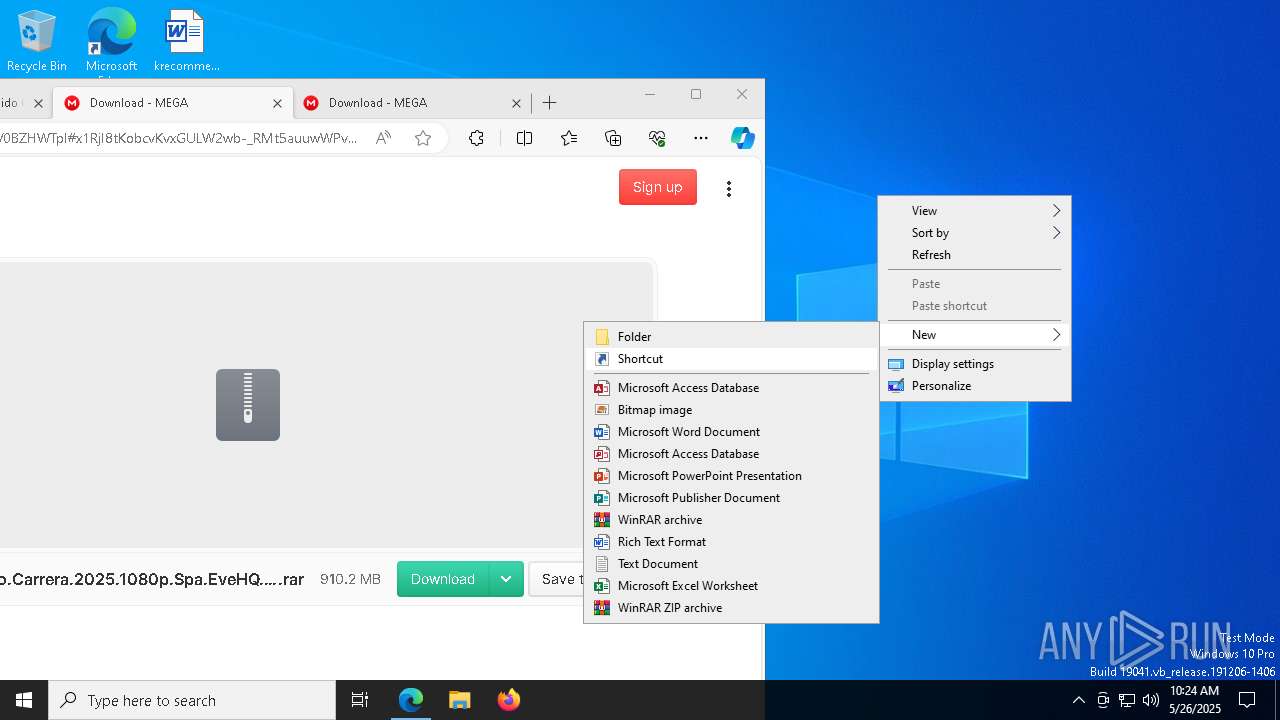Create a new Microsoft Word Document
Screen dimensions: 1280x720
731,431
